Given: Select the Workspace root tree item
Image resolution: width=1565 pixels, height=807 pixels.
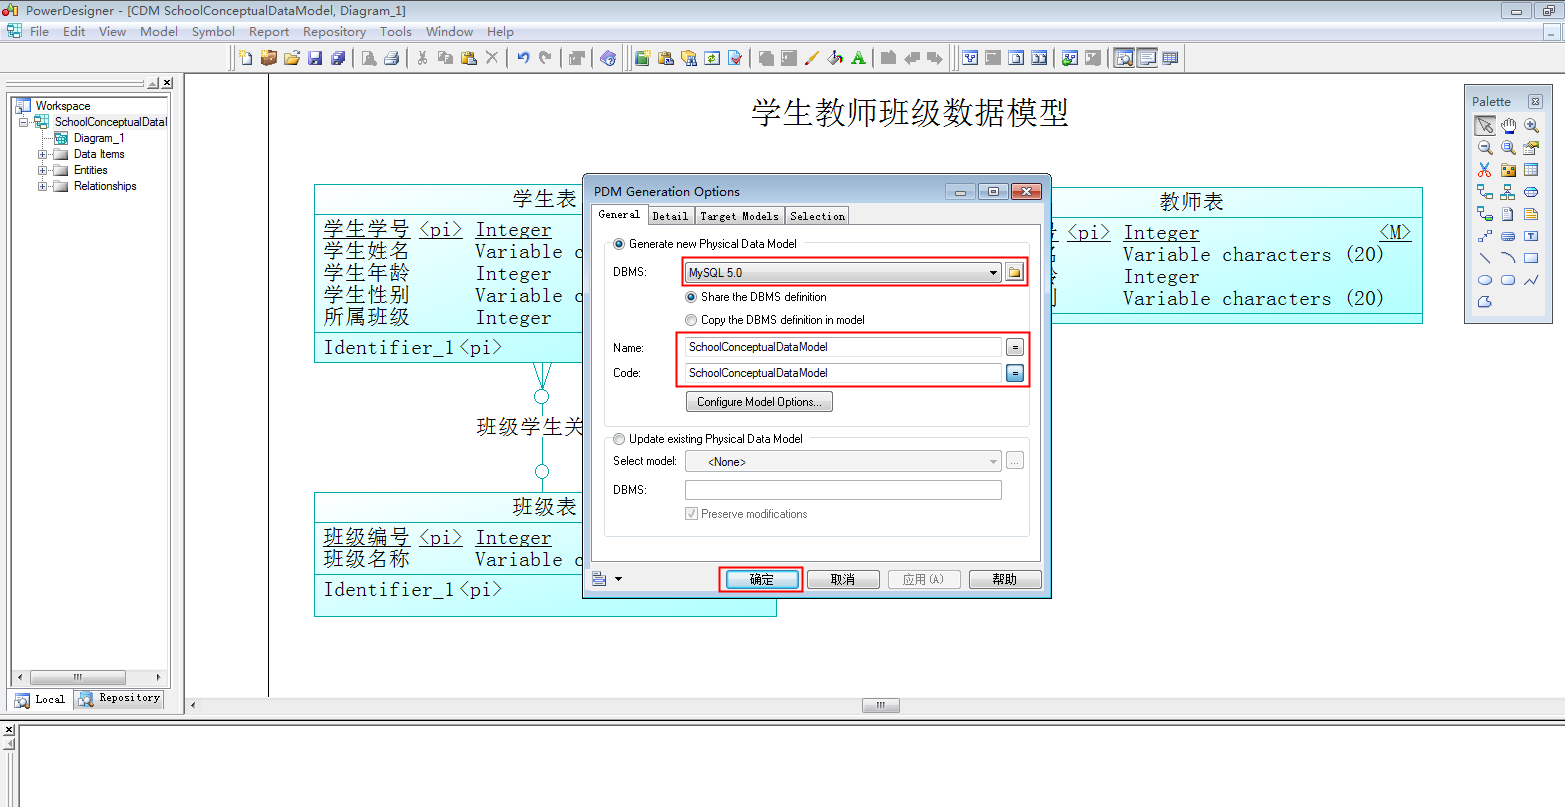Looking at the screenshot, I should [62, 106].
